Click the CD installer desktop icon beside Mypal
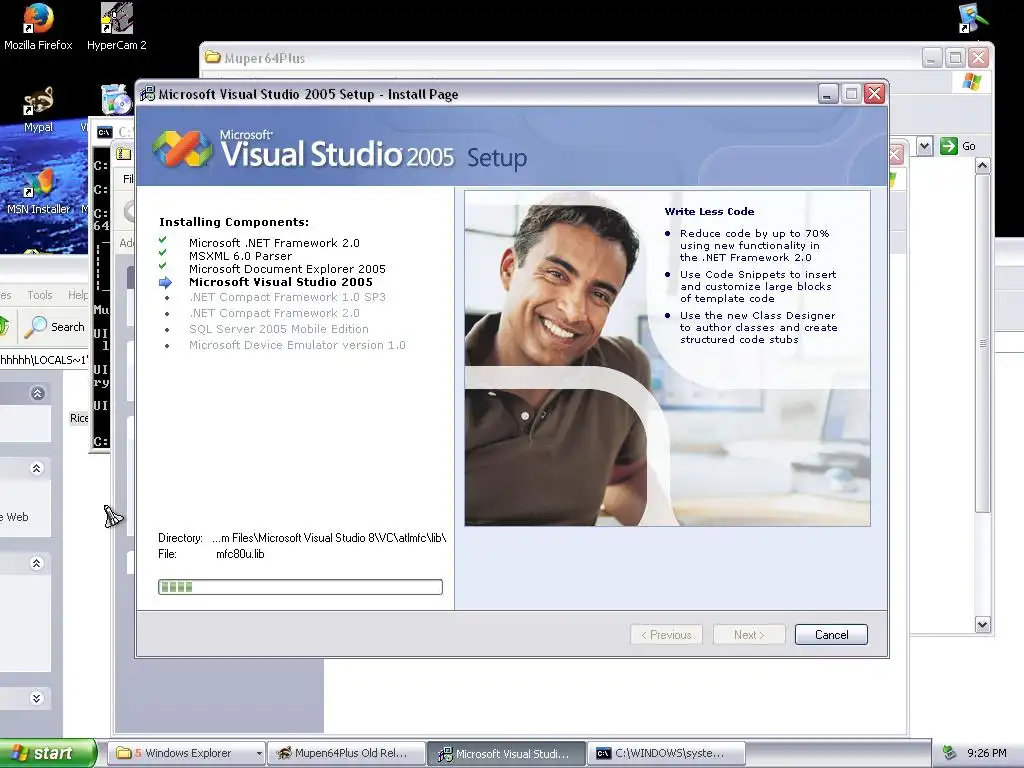1024x768 pixels. click(116, 99)
